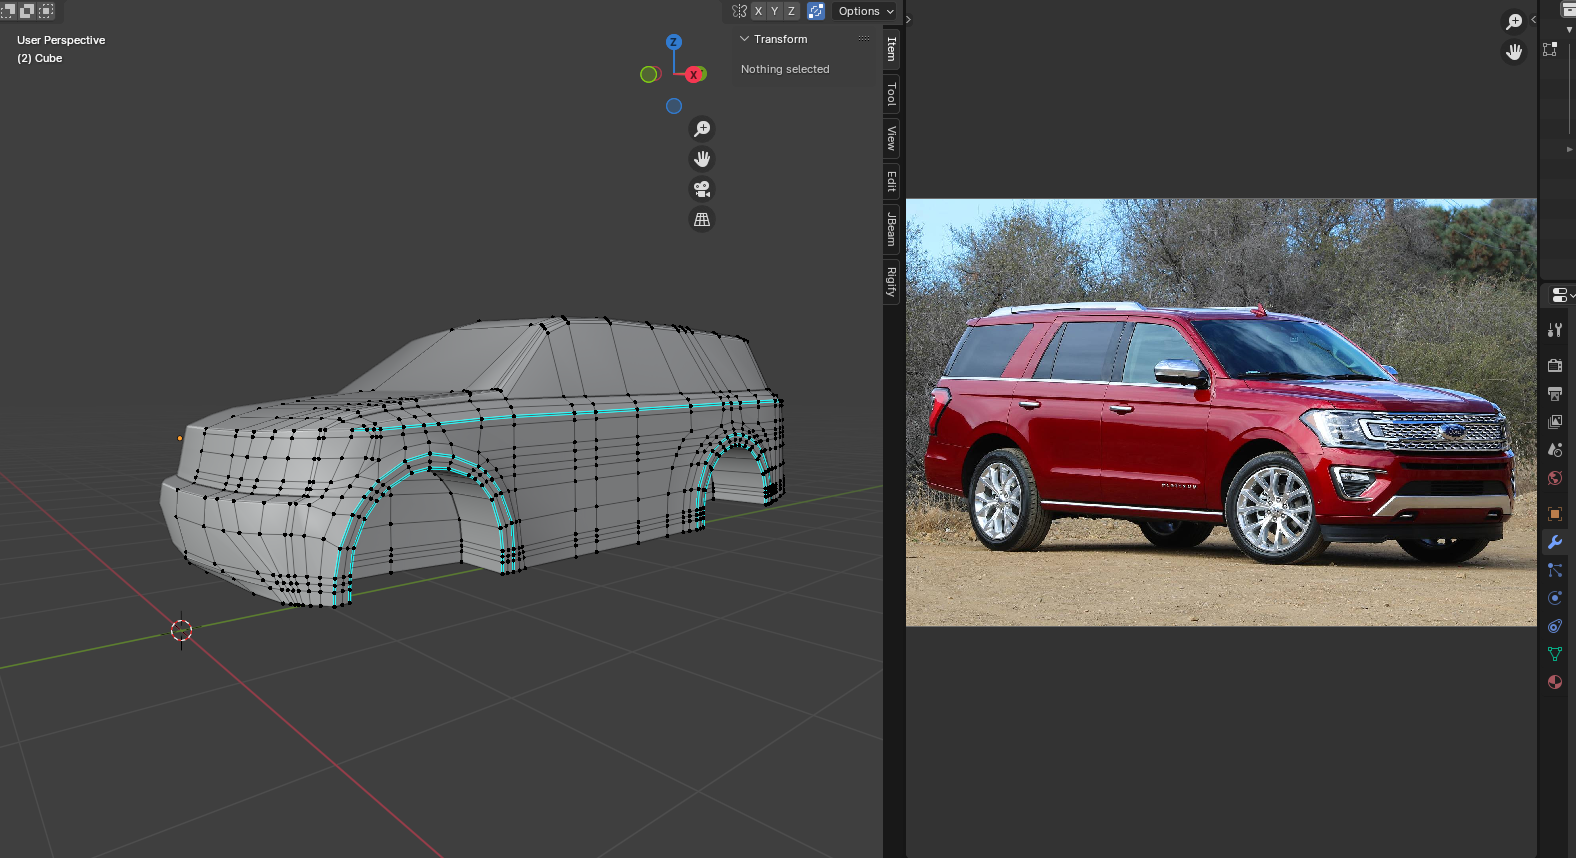The image size is (1576, 858).
Task: Toggle Y-axis mirror
Action: pos(774,11)
